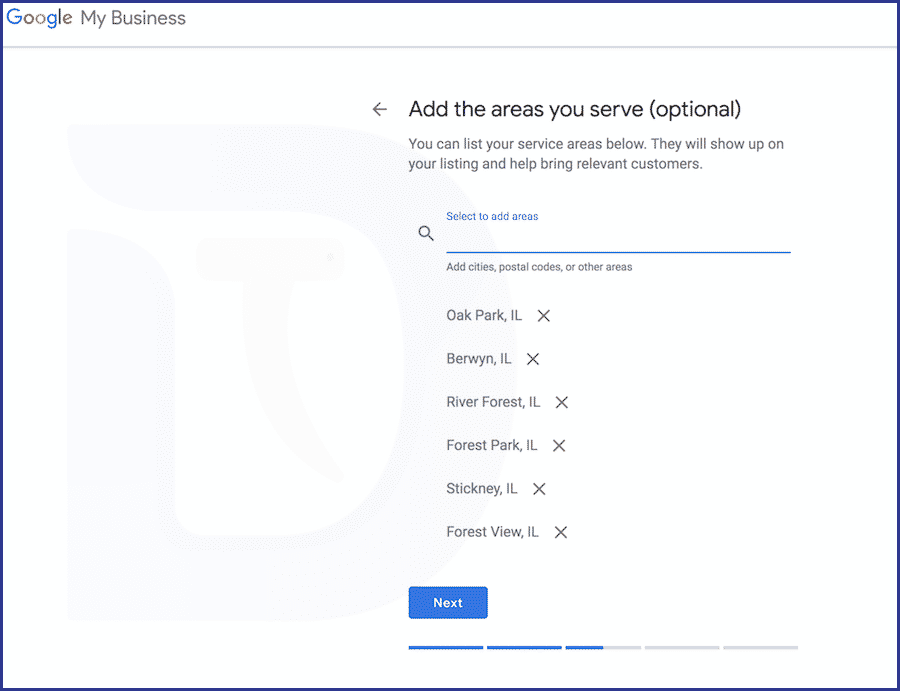This screenshot has width=900, height=691.
Task: Click the 'Add cities, postal codes' hint
Action: (x=539, y=267)
